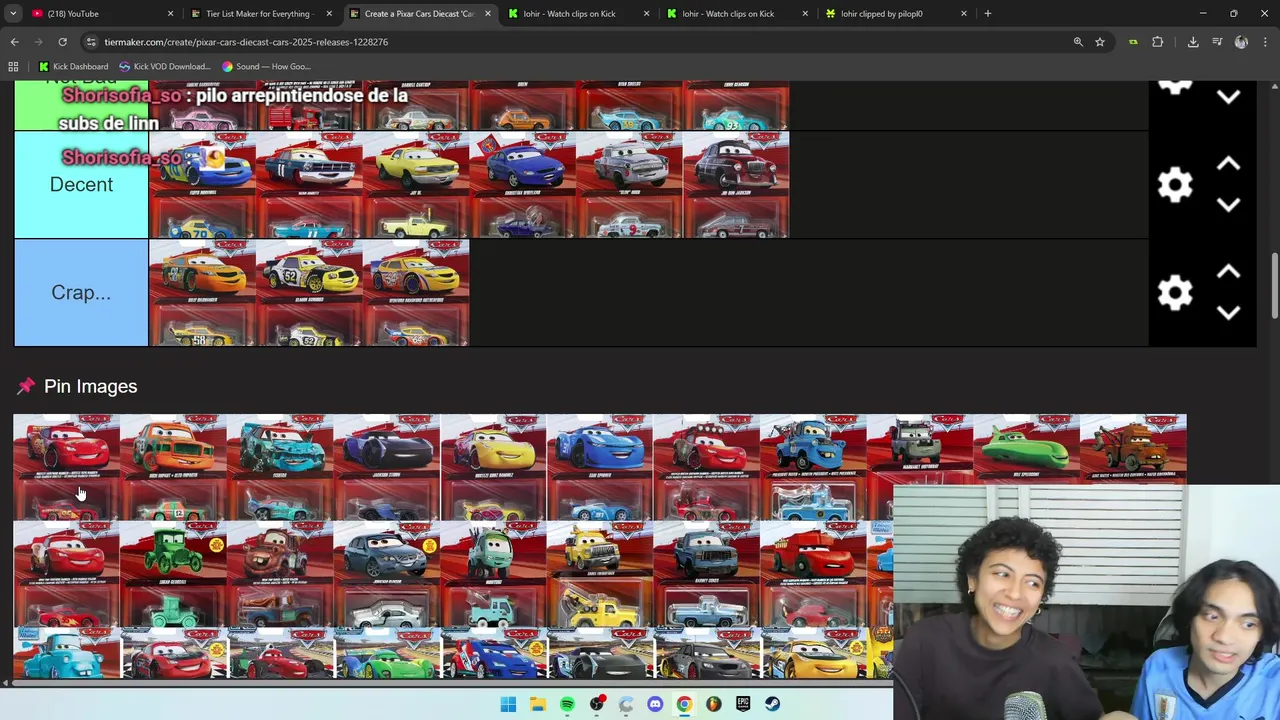Click the Pin Images heading
Viewport: 1280px width, 720px height.
tap(90, 386)
